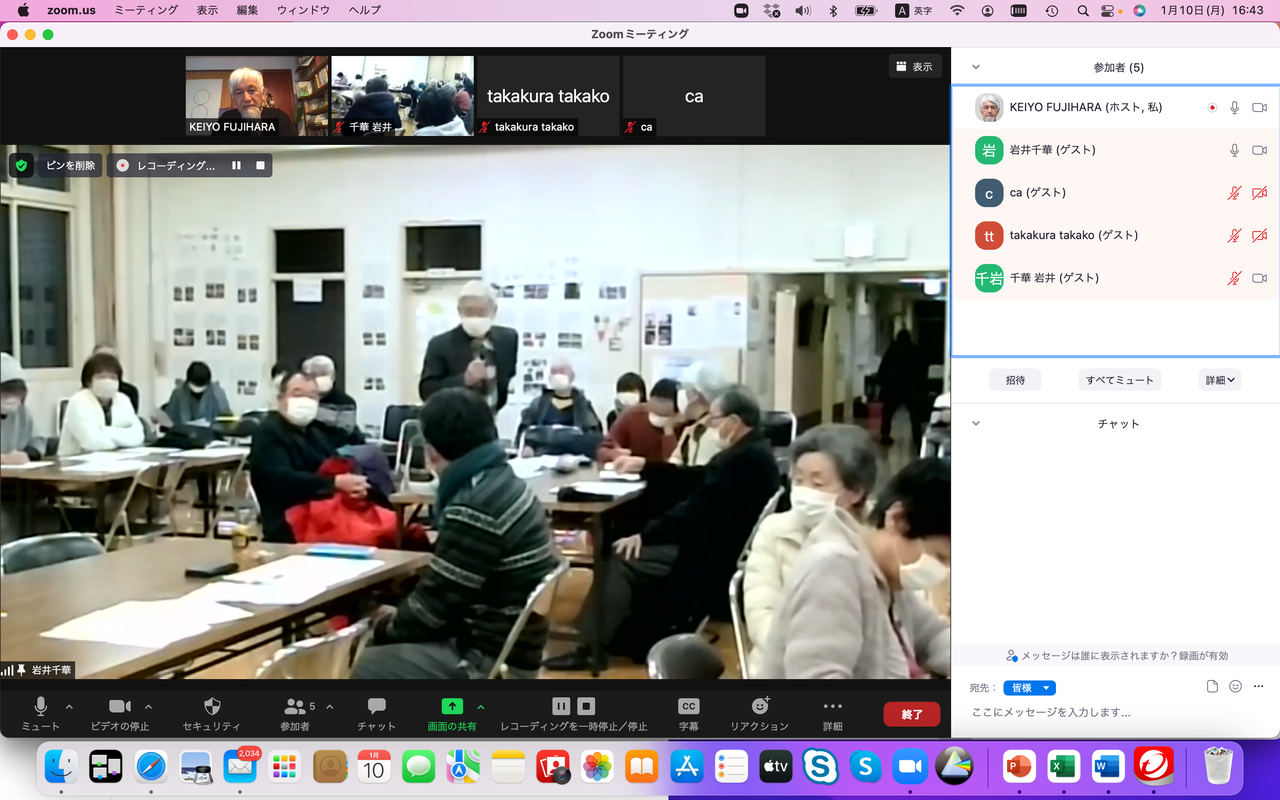The width and height of the screenshot is (1280, 800).
Task: Open 詳細 more options in toolbar
Action: pyautogui.click(x=833, y=714)
